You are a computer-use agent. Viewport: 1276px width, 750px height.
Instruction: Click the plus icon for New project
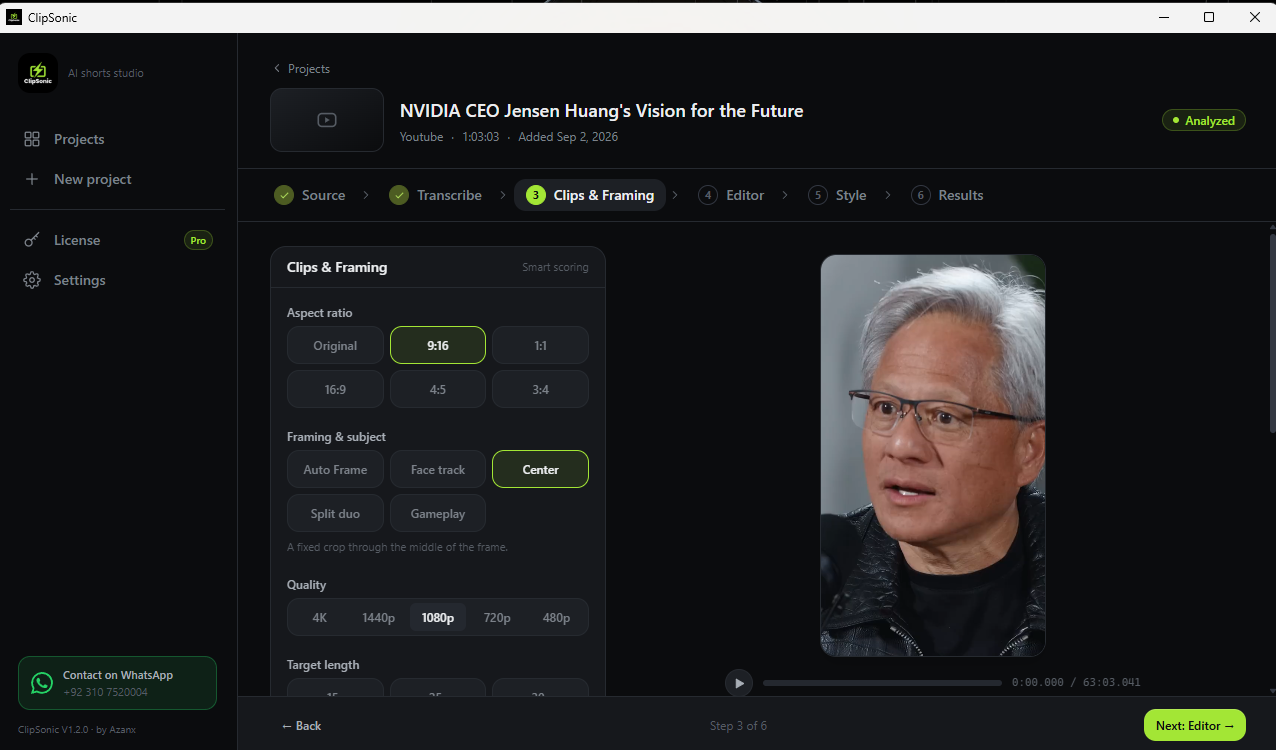pos(32,179)
